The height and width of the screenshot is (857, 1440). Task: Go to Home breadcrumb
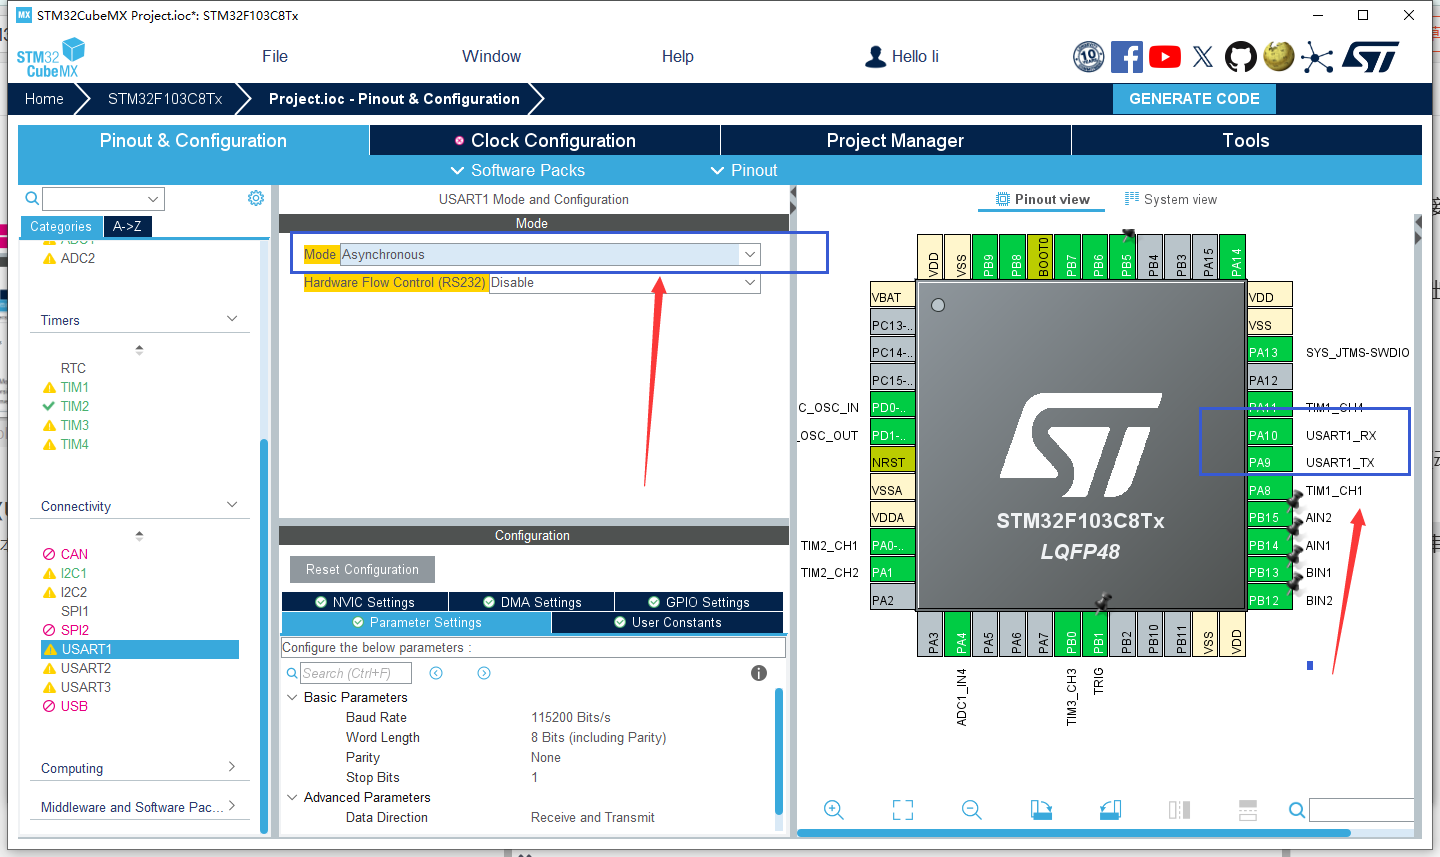tap(44, 98)
